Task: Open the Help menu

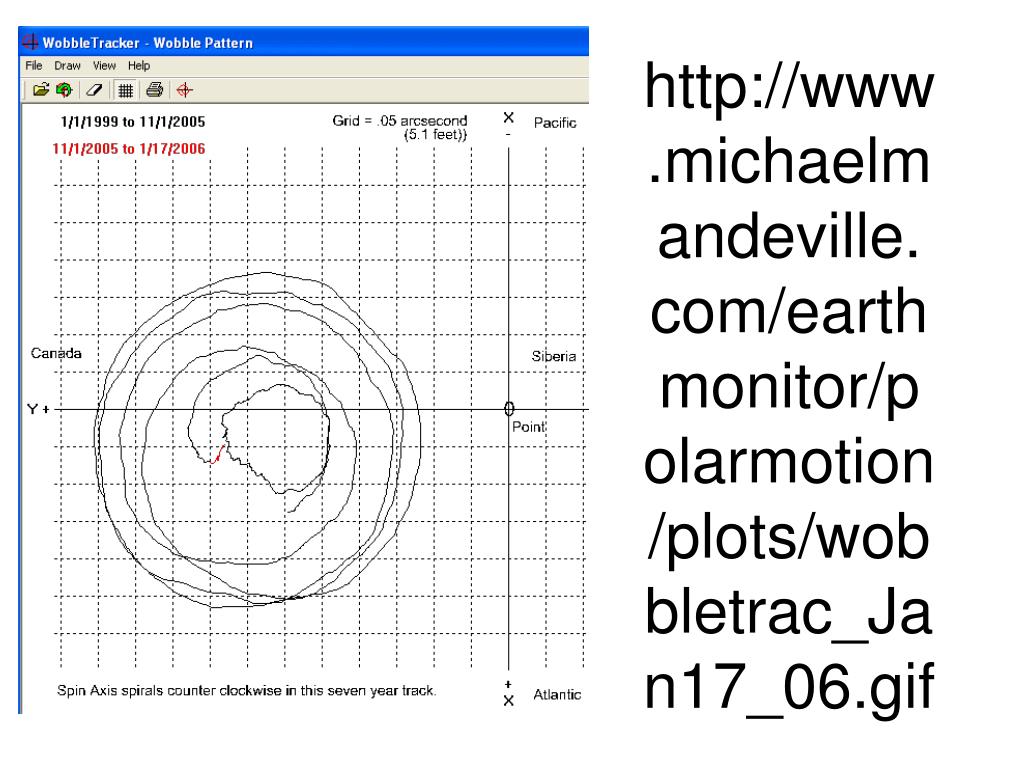Action: pos(138,65)
